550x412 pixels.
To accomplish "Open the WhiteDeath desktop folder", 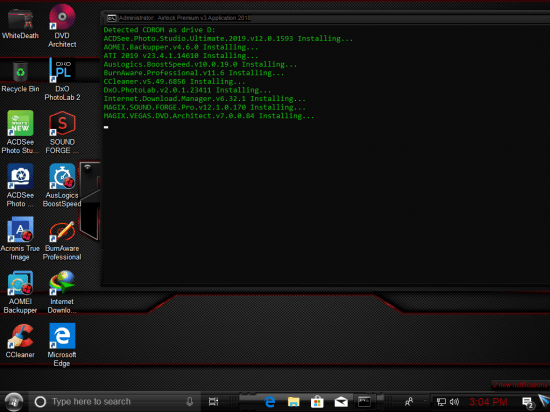I will (x=20, y=23).
